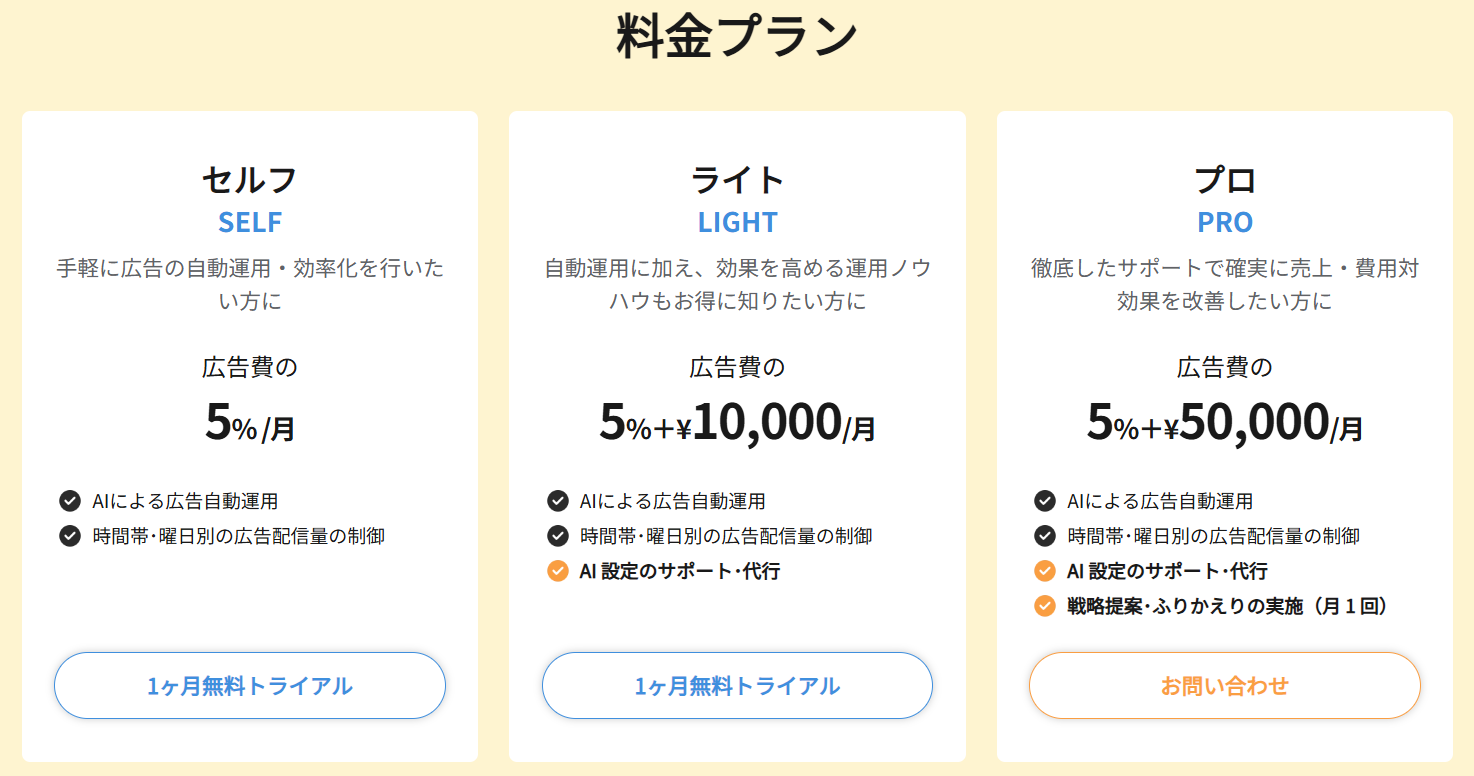Select the blue LIGHT plan label
Screen dimensions: 1474x776
pos(737,222)
